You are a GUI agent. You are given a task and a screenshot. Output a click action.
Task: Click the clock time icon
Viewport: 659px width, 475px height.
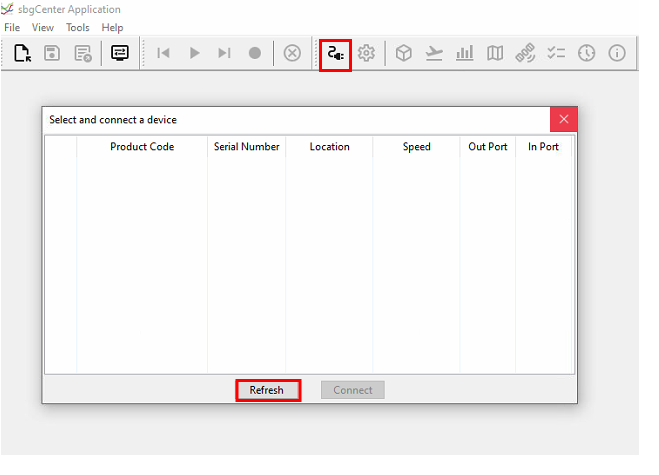click(586, 53)
